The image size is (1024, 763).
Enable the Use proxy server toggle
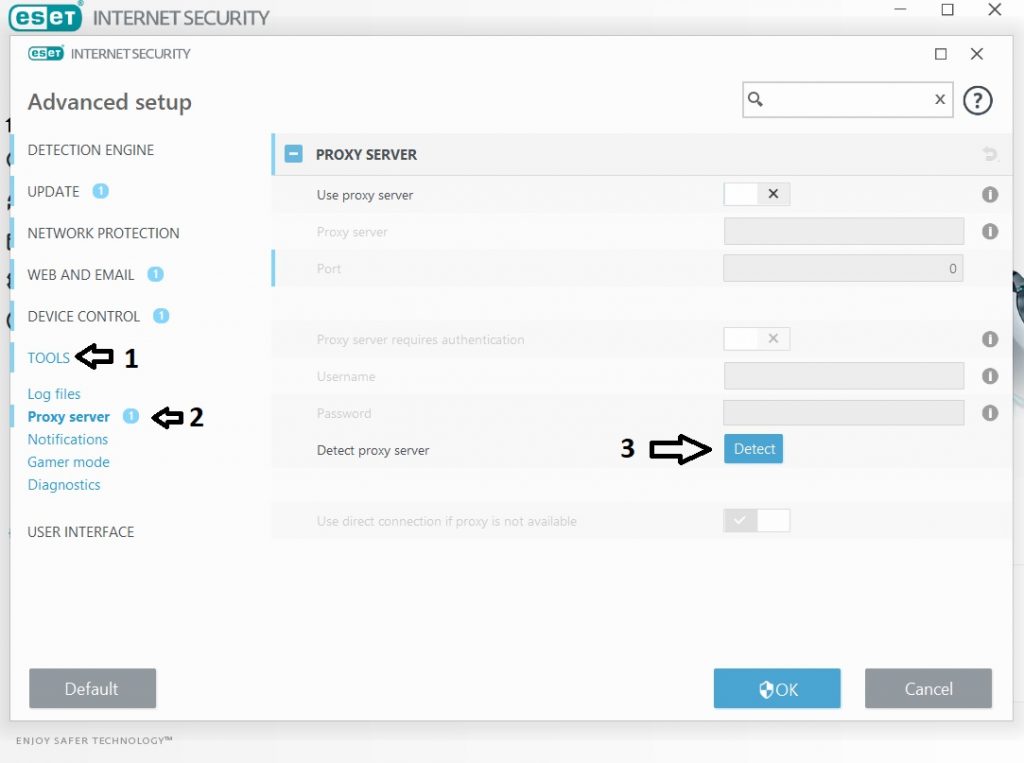click(756, 194)
